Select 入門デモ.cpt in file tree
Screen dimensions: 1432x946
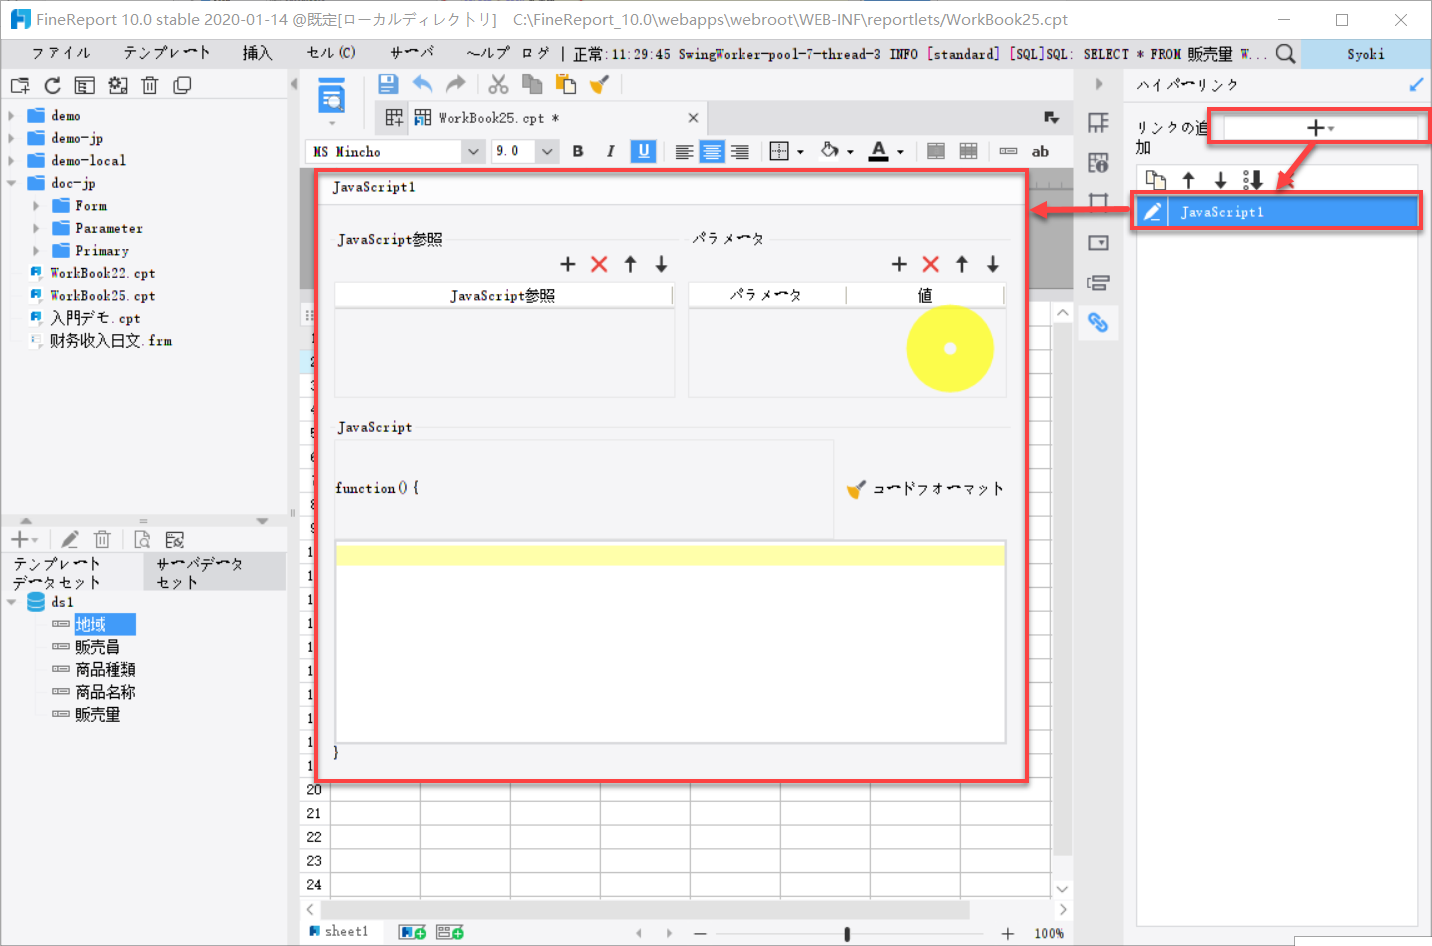pos(95,318)
